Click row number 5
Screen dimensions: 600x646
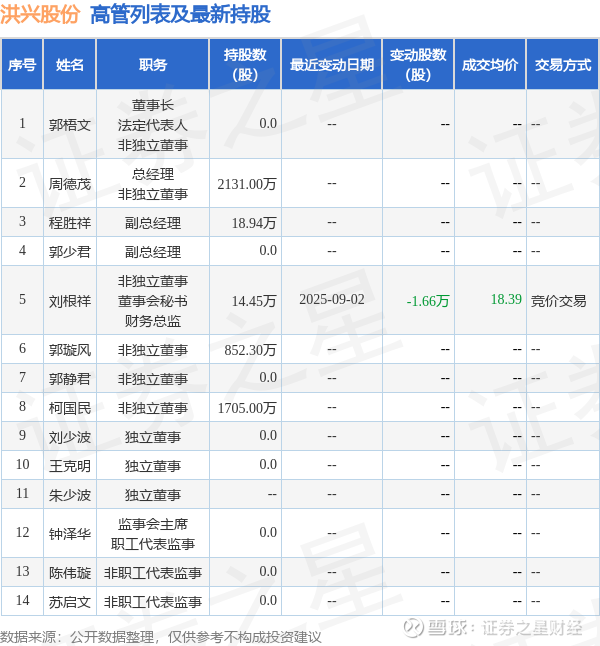click(22, 300)
